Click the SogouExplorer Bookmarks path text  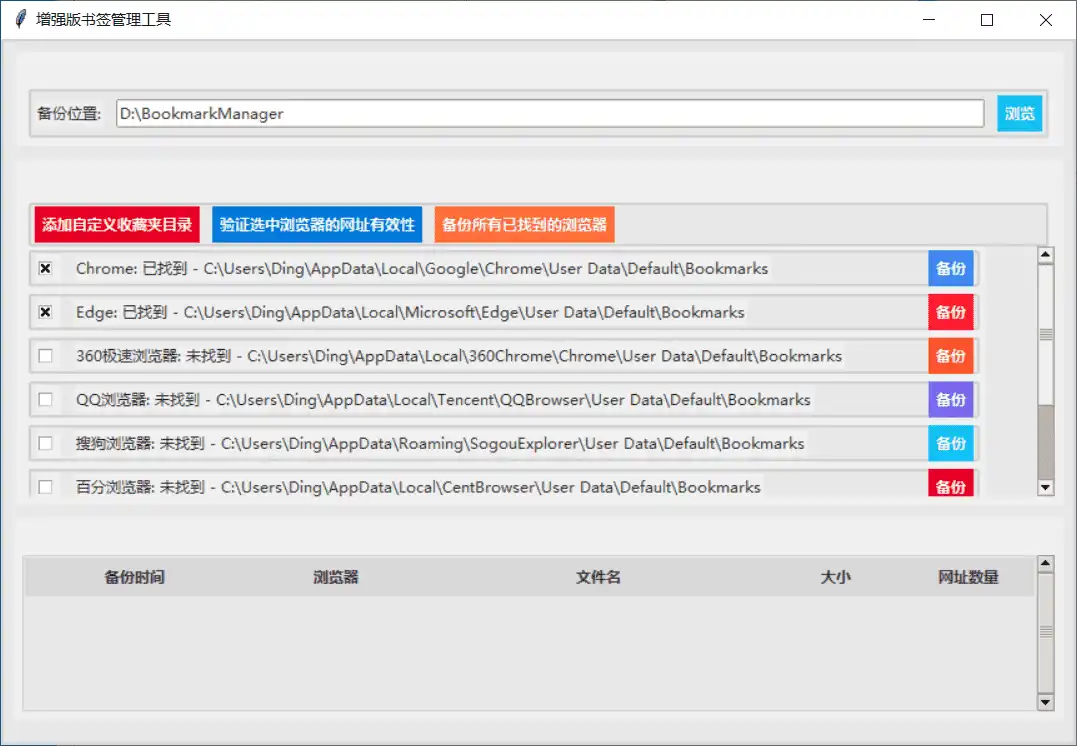[x=512, y=444]
